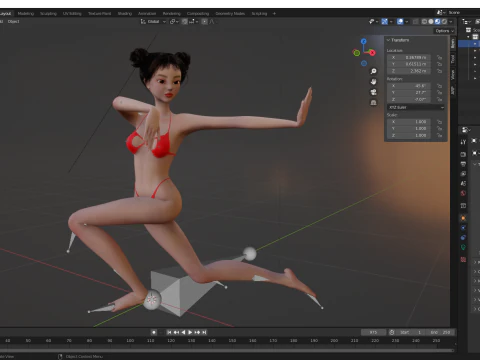The image size is (480, 360).
Task: Click the red X axis gizmo ball
Action: [x=372, y=53]
